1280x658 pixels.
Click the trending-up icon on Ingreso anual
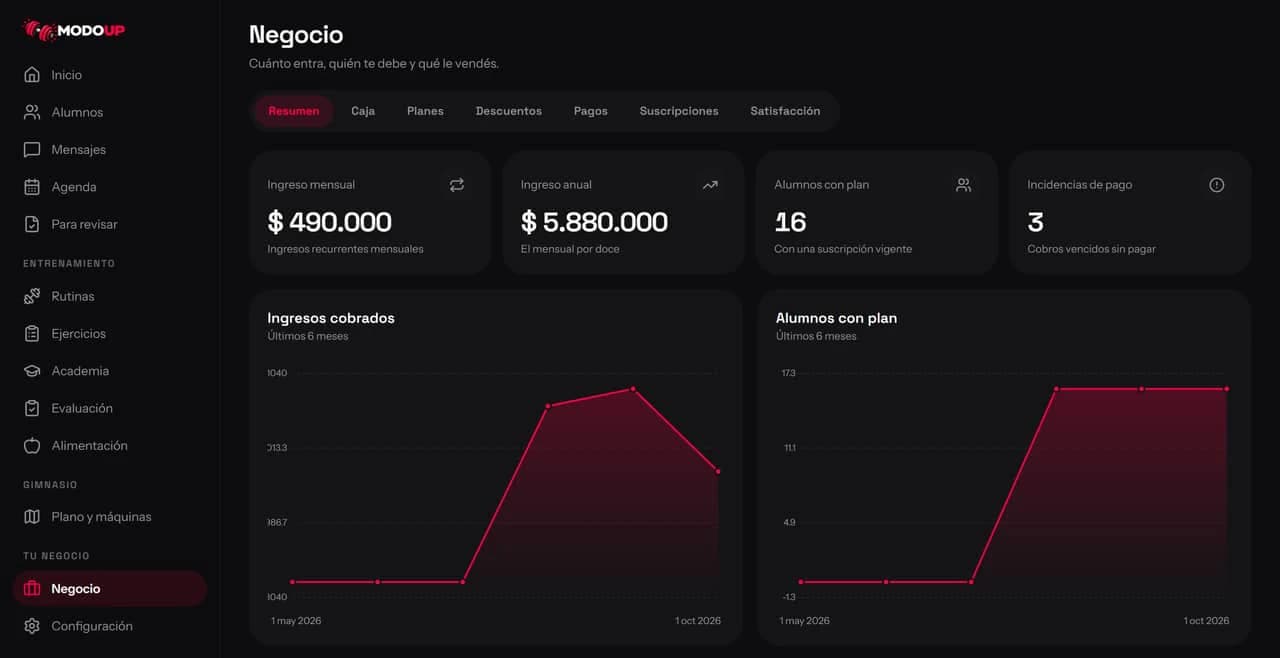710,185
